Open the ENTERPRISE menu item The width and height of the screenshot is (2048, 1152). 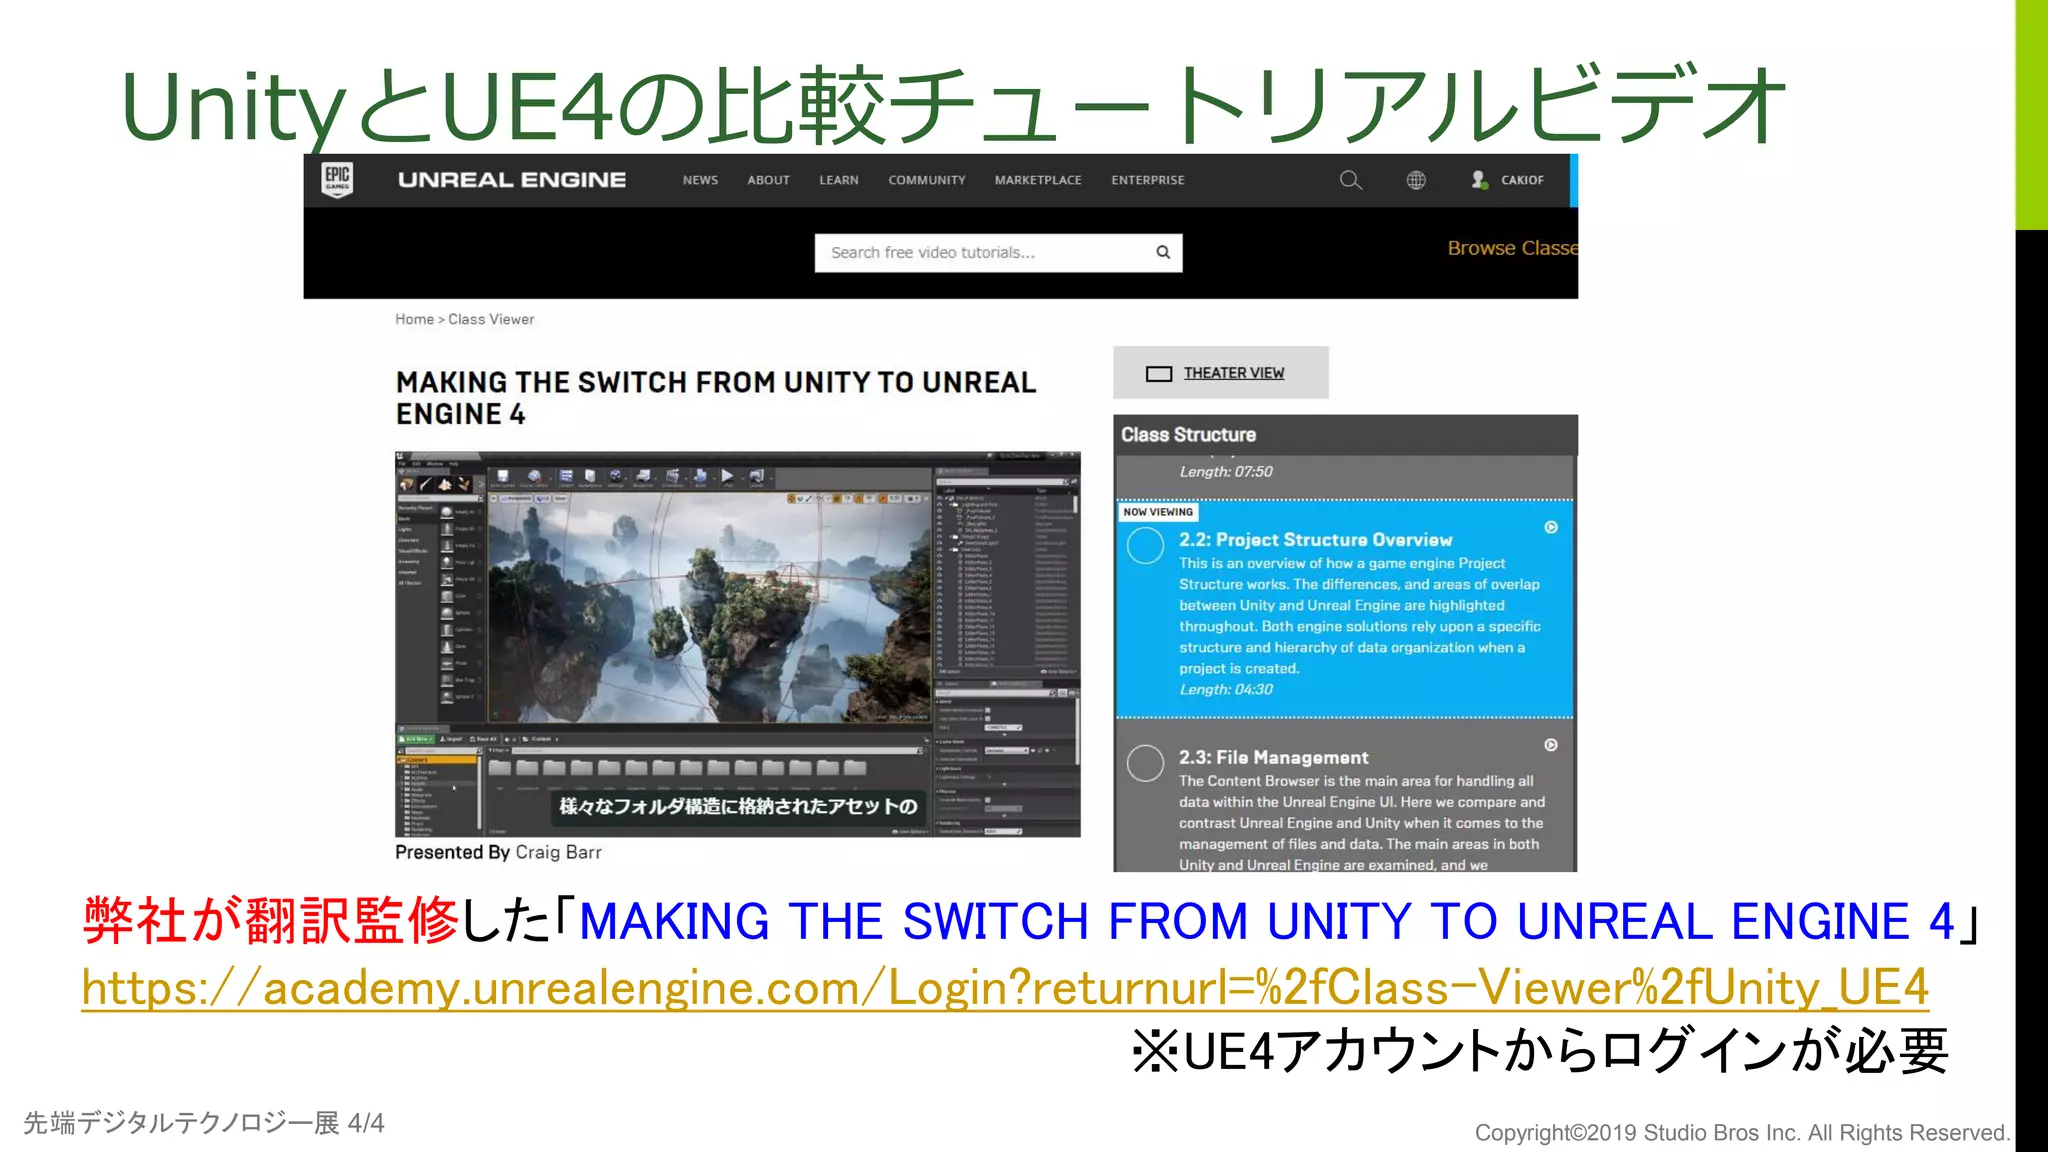(1148, 180)
